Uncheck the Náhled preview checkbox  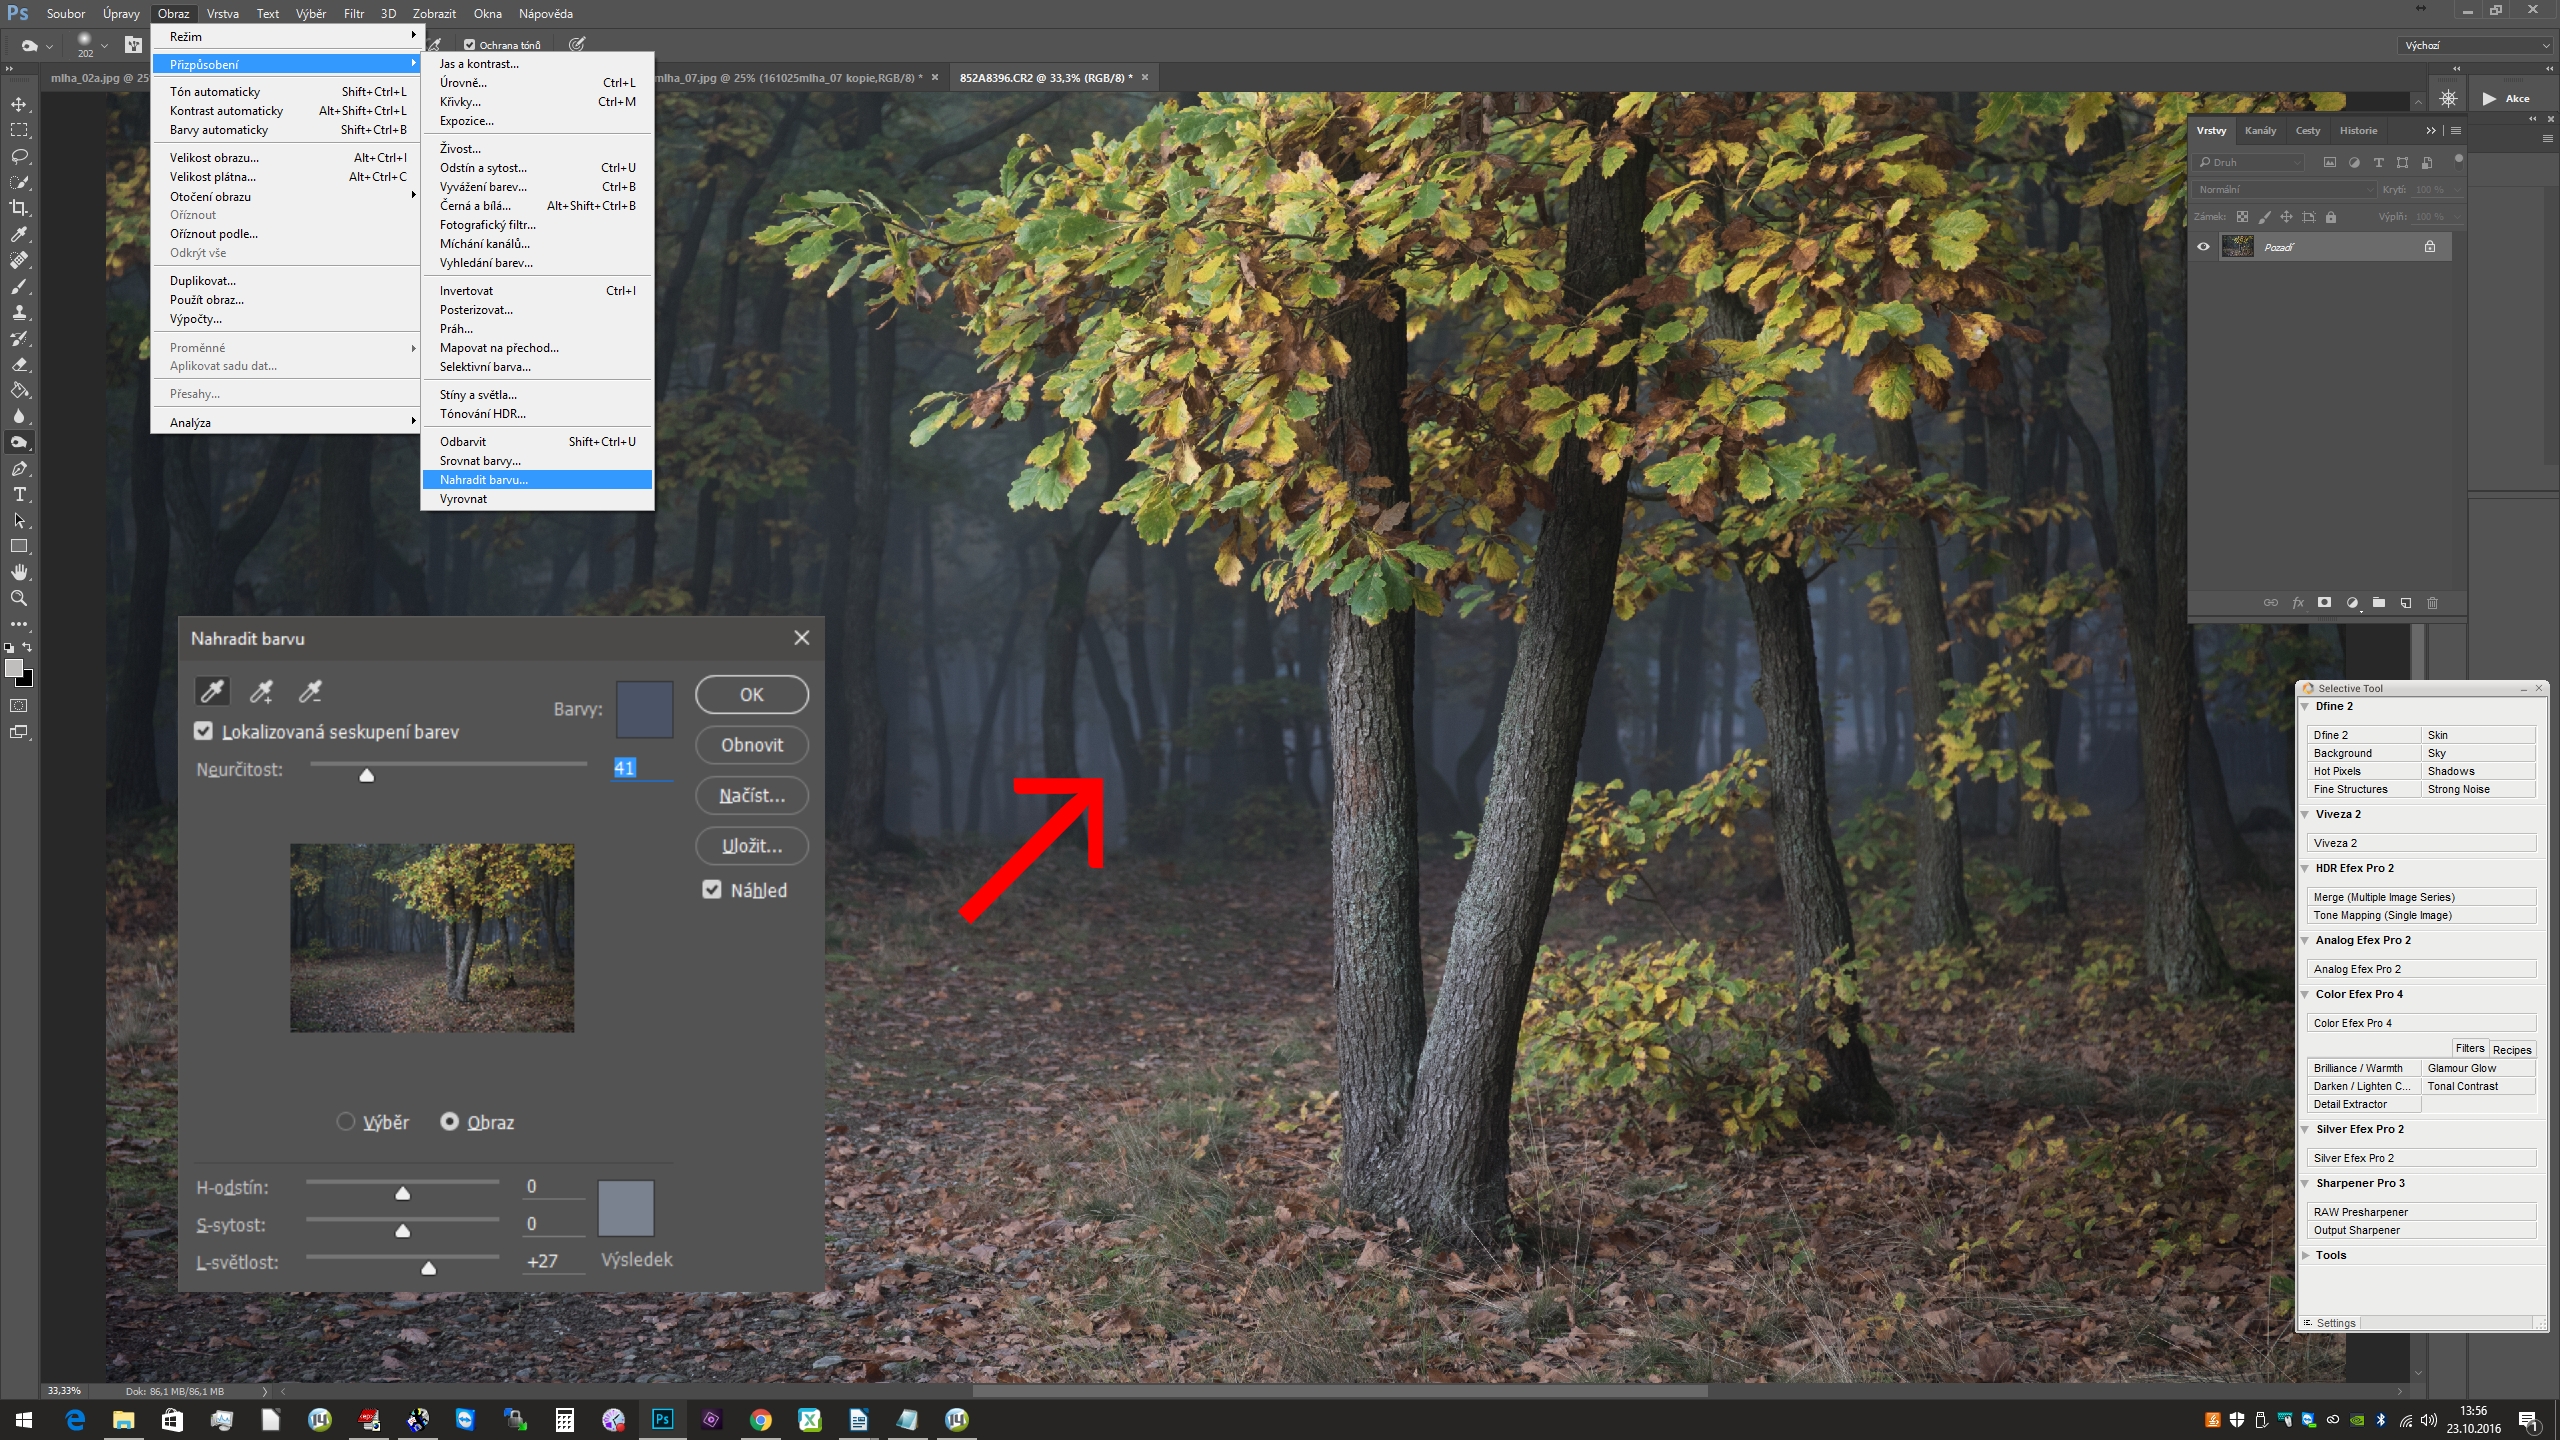pos(712,889)
